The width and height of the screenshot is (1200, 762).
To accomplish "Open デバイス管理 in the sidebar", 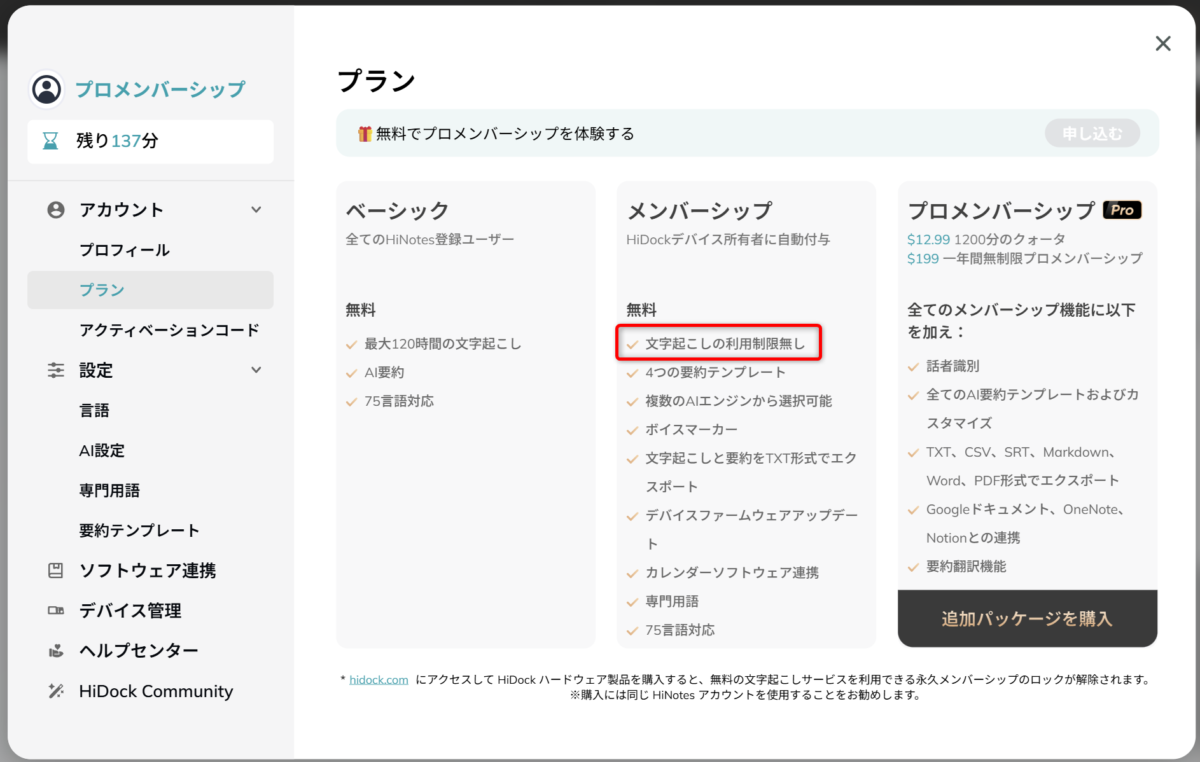I will [x=130, y=611].
